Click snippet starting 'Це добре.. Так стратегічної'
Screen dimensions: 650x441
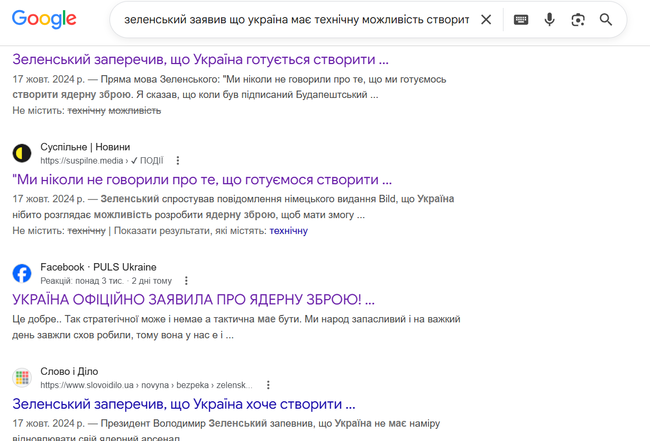click(236, 327)
